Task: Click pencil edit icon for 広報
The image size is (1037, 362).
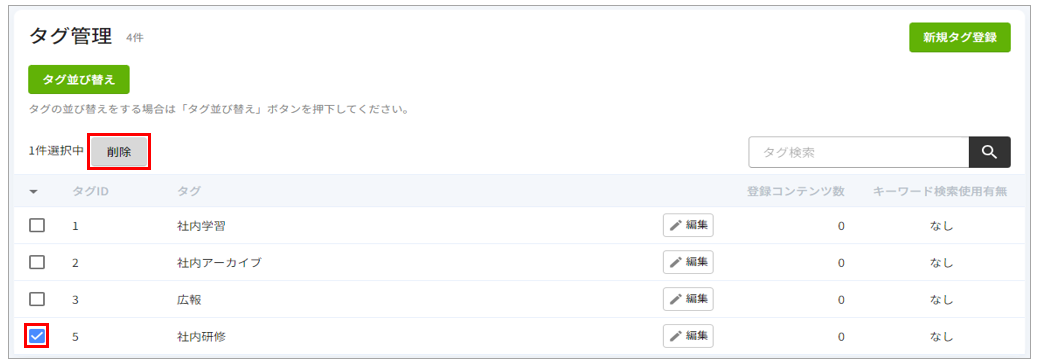Action: tap(675, 299)
